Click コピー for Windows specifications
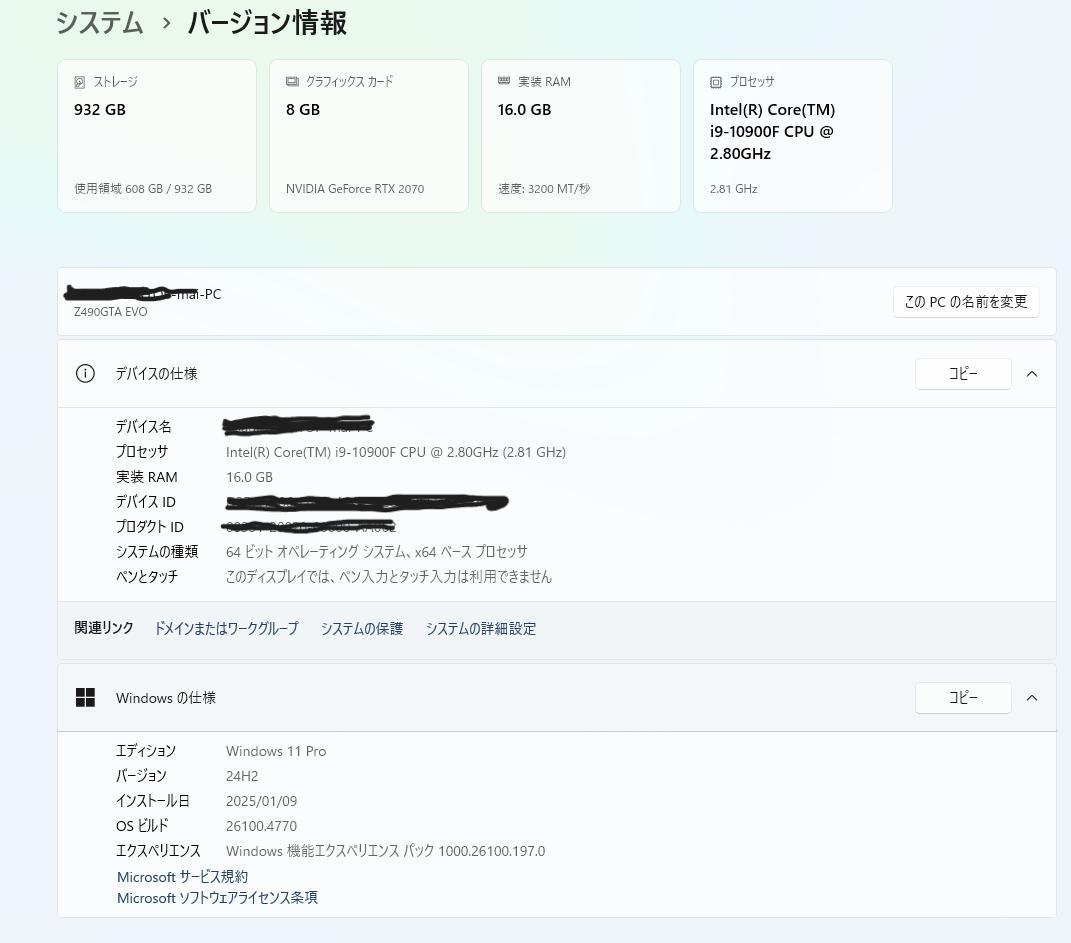The width and height of the screenshot is (1071, 943). 962,698
